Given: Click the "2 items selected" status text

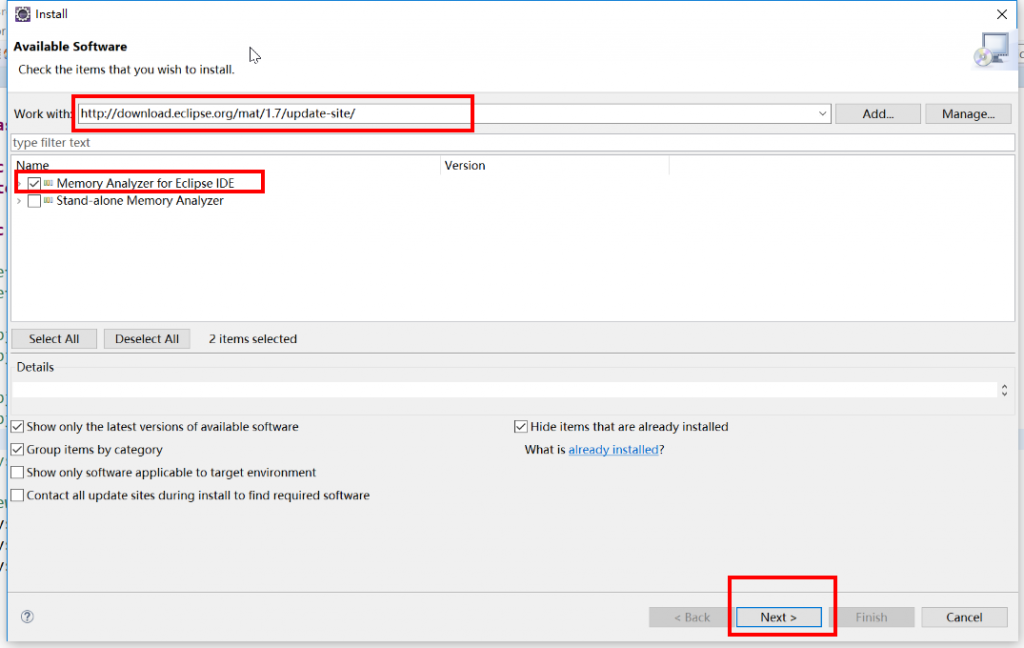Looking at the screenshot, I should (253, 339).
